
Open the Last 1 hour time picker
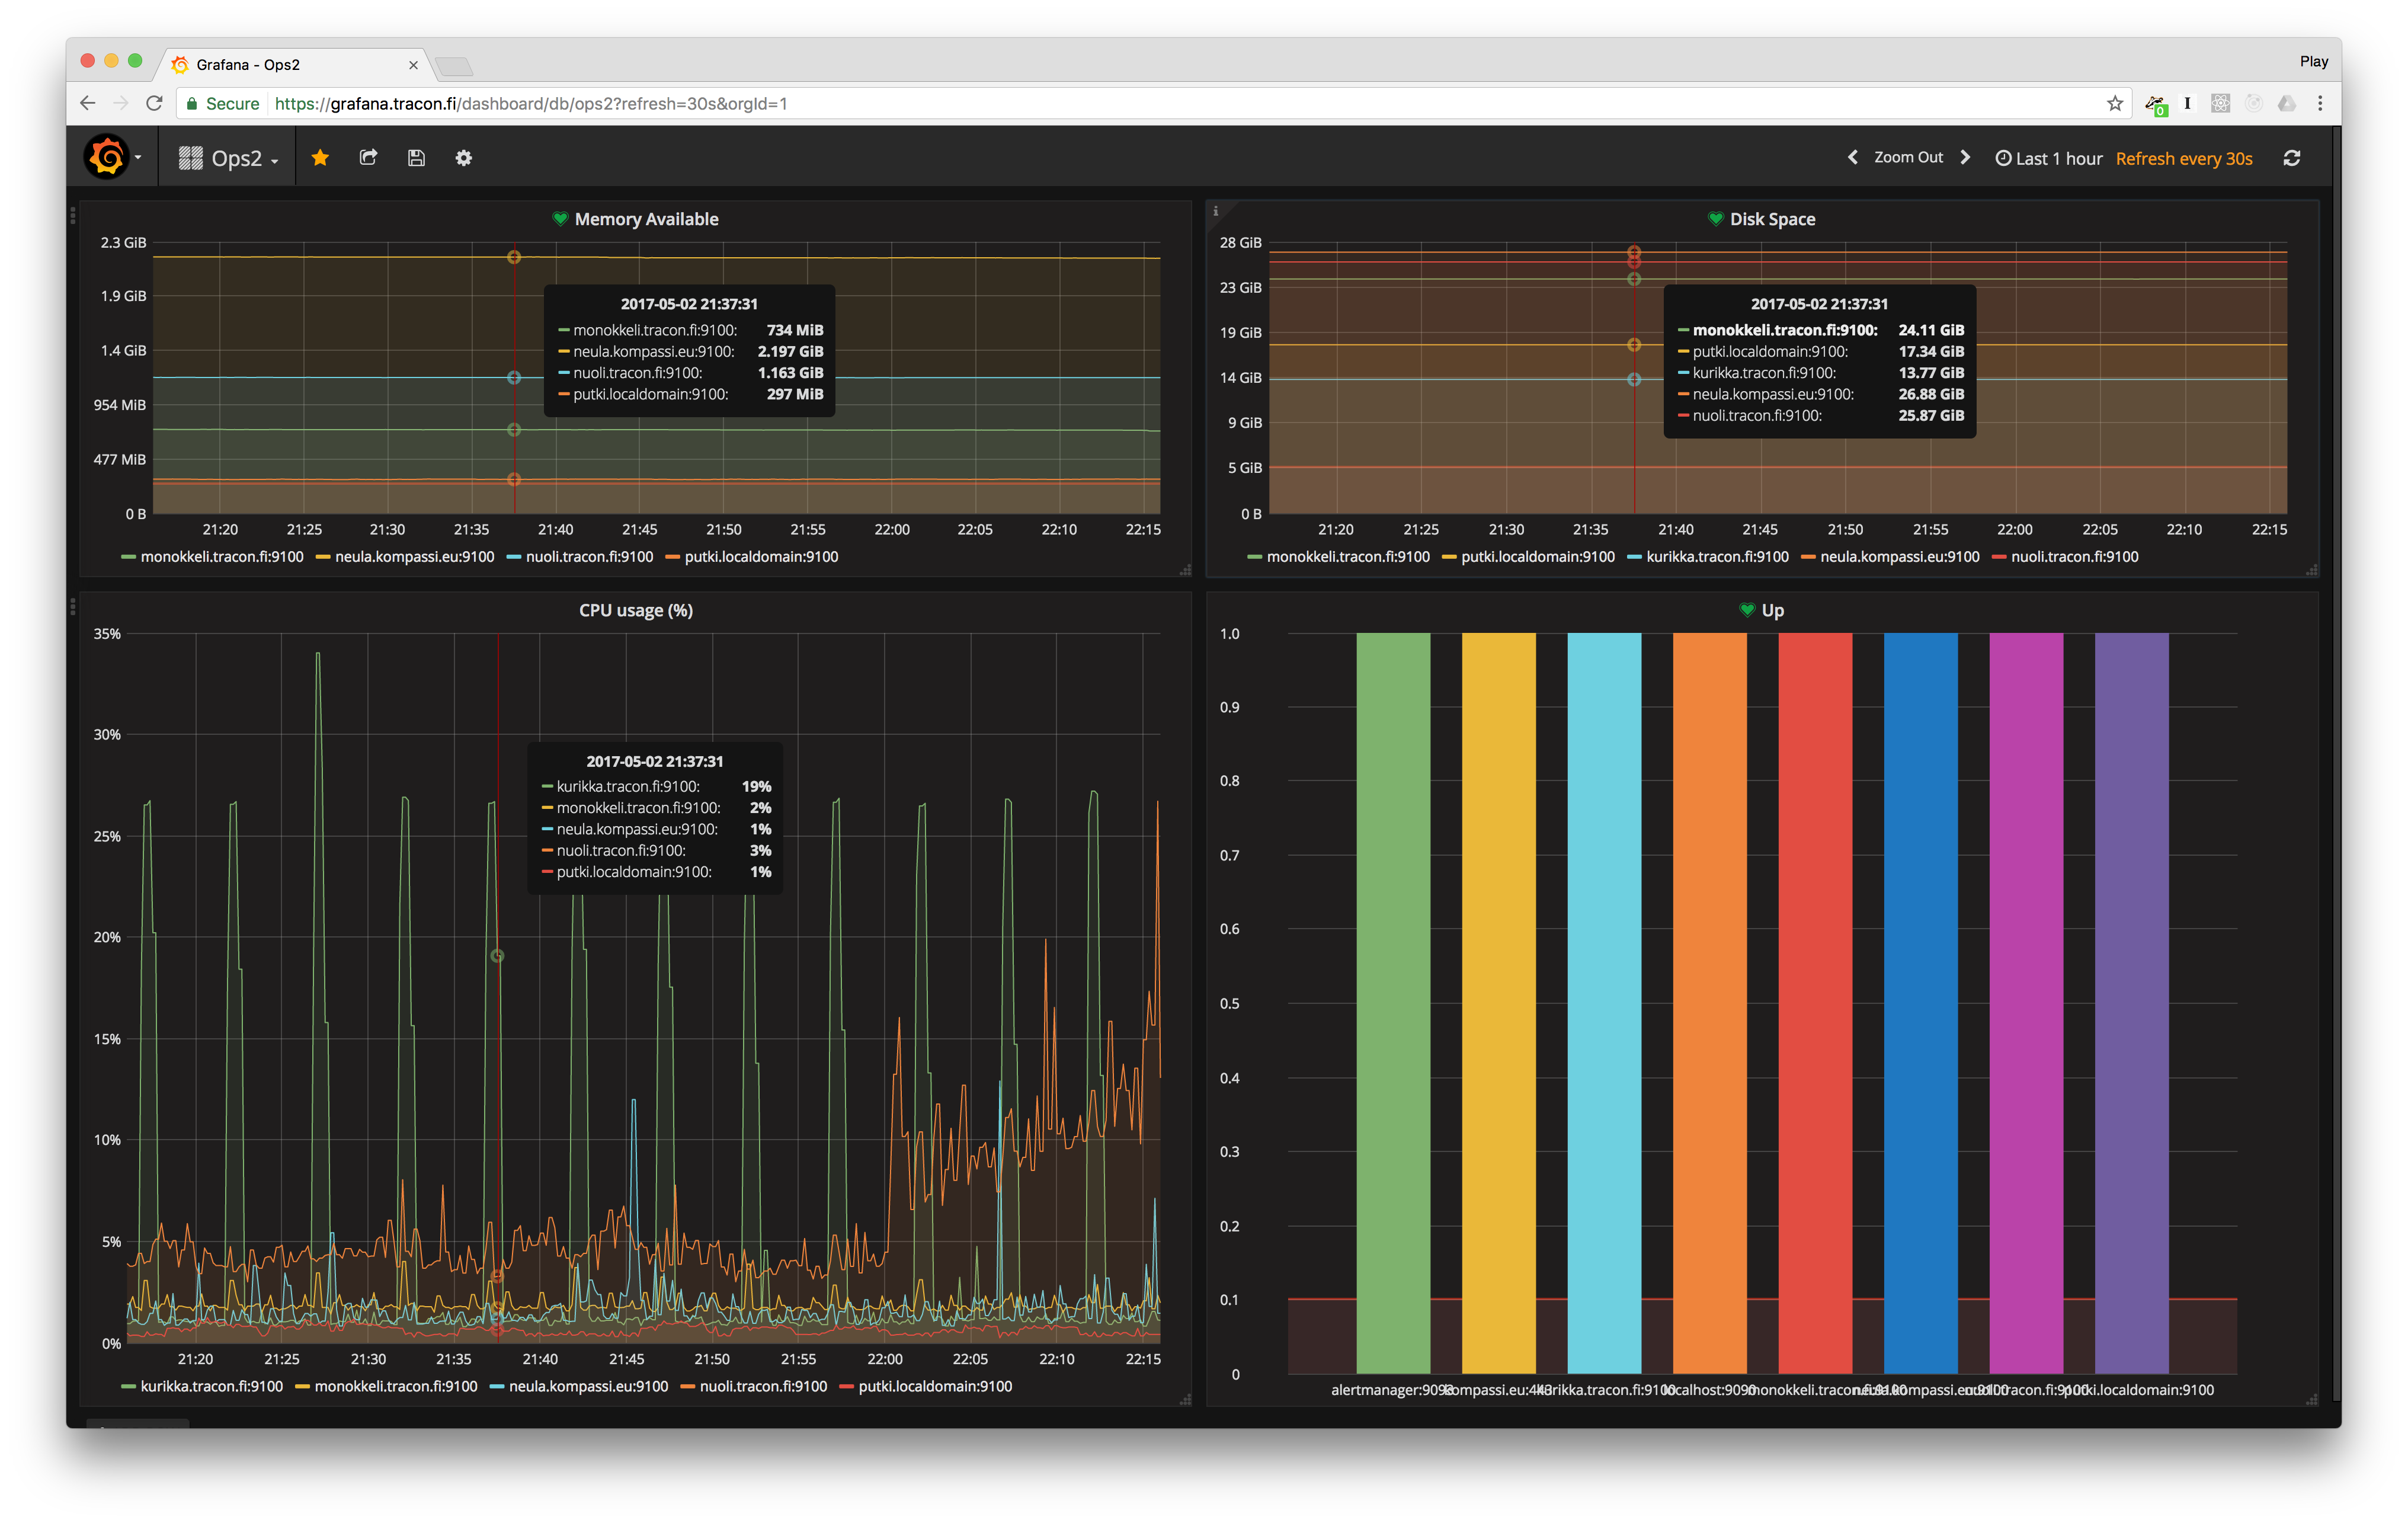(x=2048, y=158)
